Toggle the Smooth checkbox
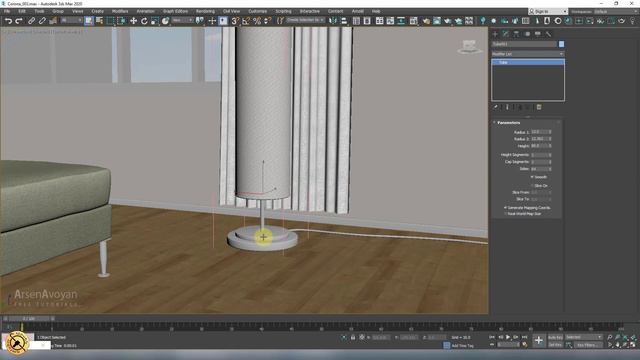 tap(532, 177)
